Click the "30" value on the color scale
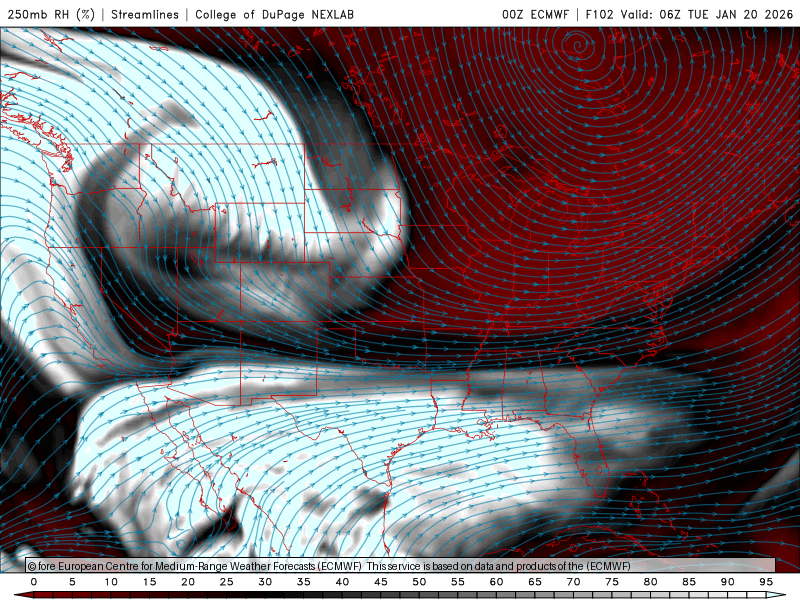This screenshot has width=800, height=600. 265,582
